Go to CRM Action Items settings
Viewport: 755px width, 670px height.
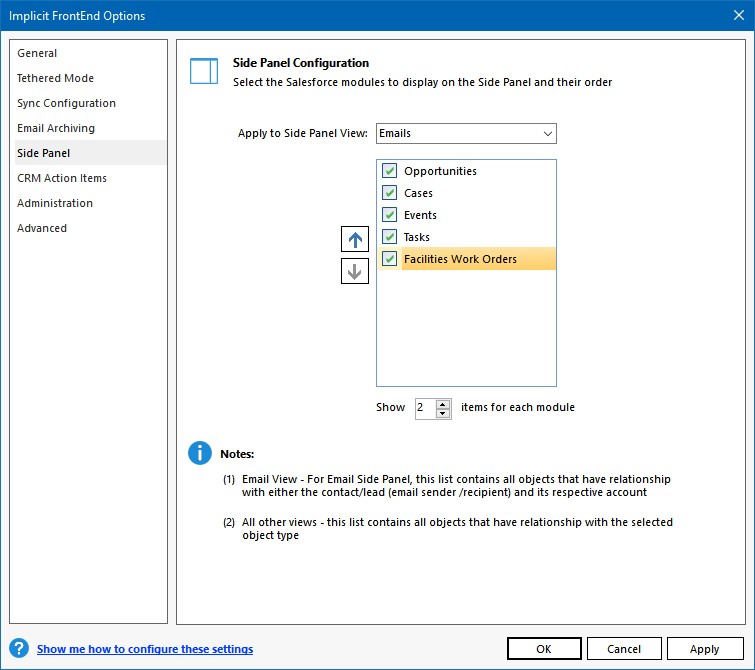(62, 178)
